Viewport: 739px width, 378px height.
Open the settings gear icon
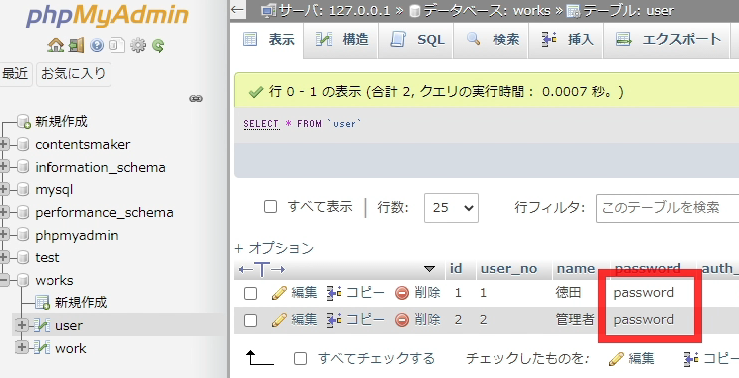point(138,45)
